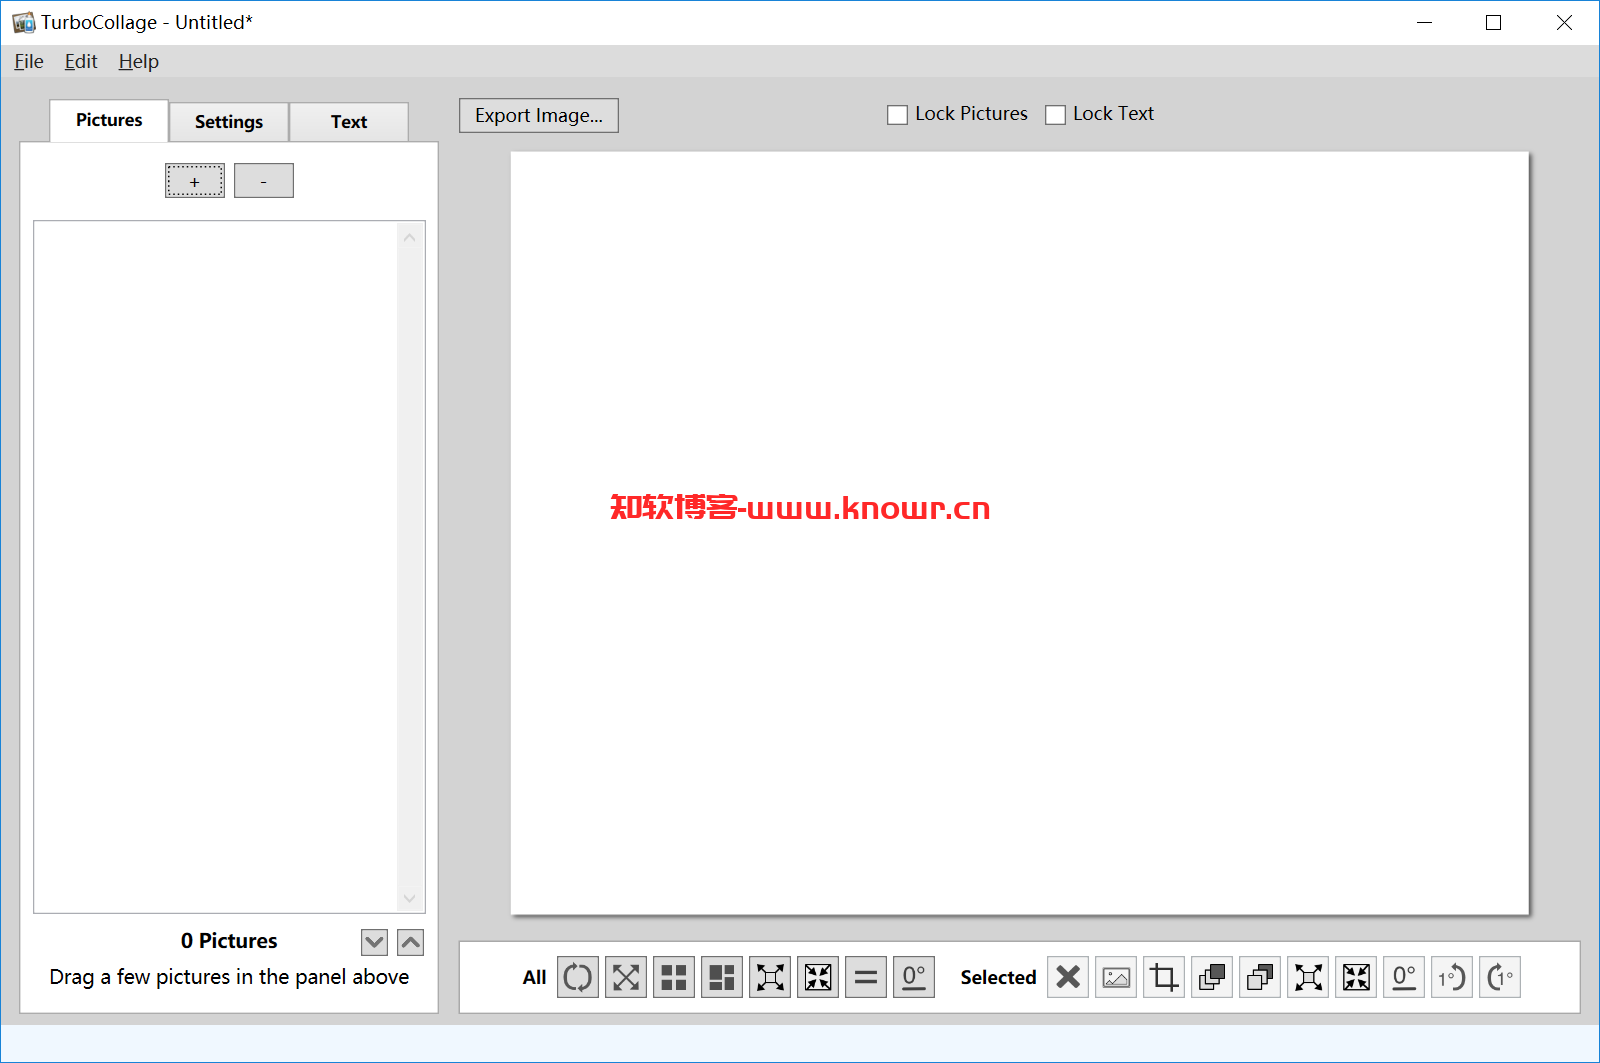Click the 'Selected' label in the bottom toolbar
1600x1063 pixels.
pos(998,977)
